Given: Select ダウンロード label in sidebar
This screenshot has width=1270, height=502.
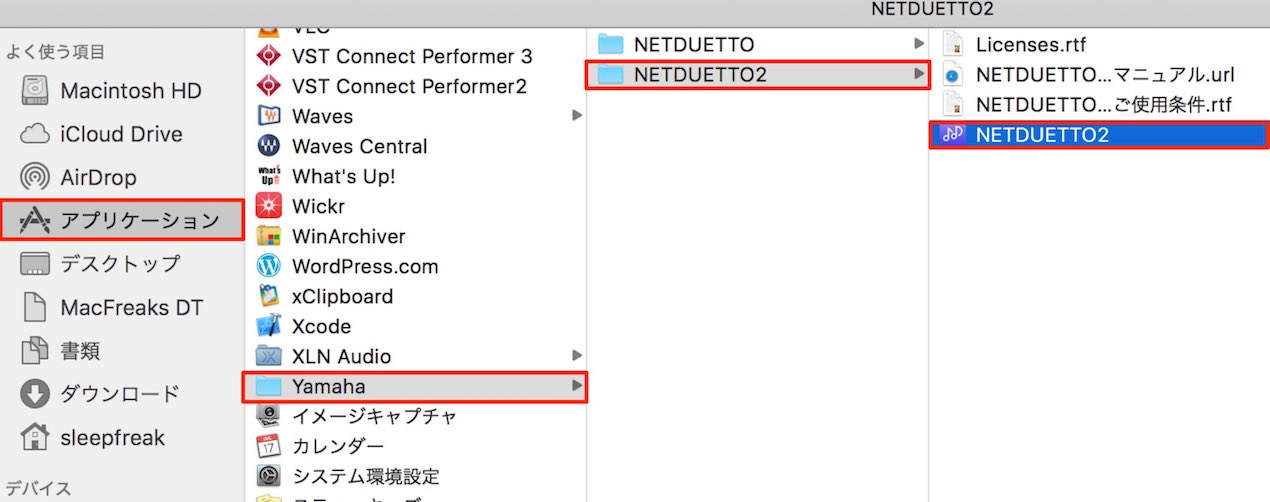Looking at the screenshot, I should click(x=121, y=394).
